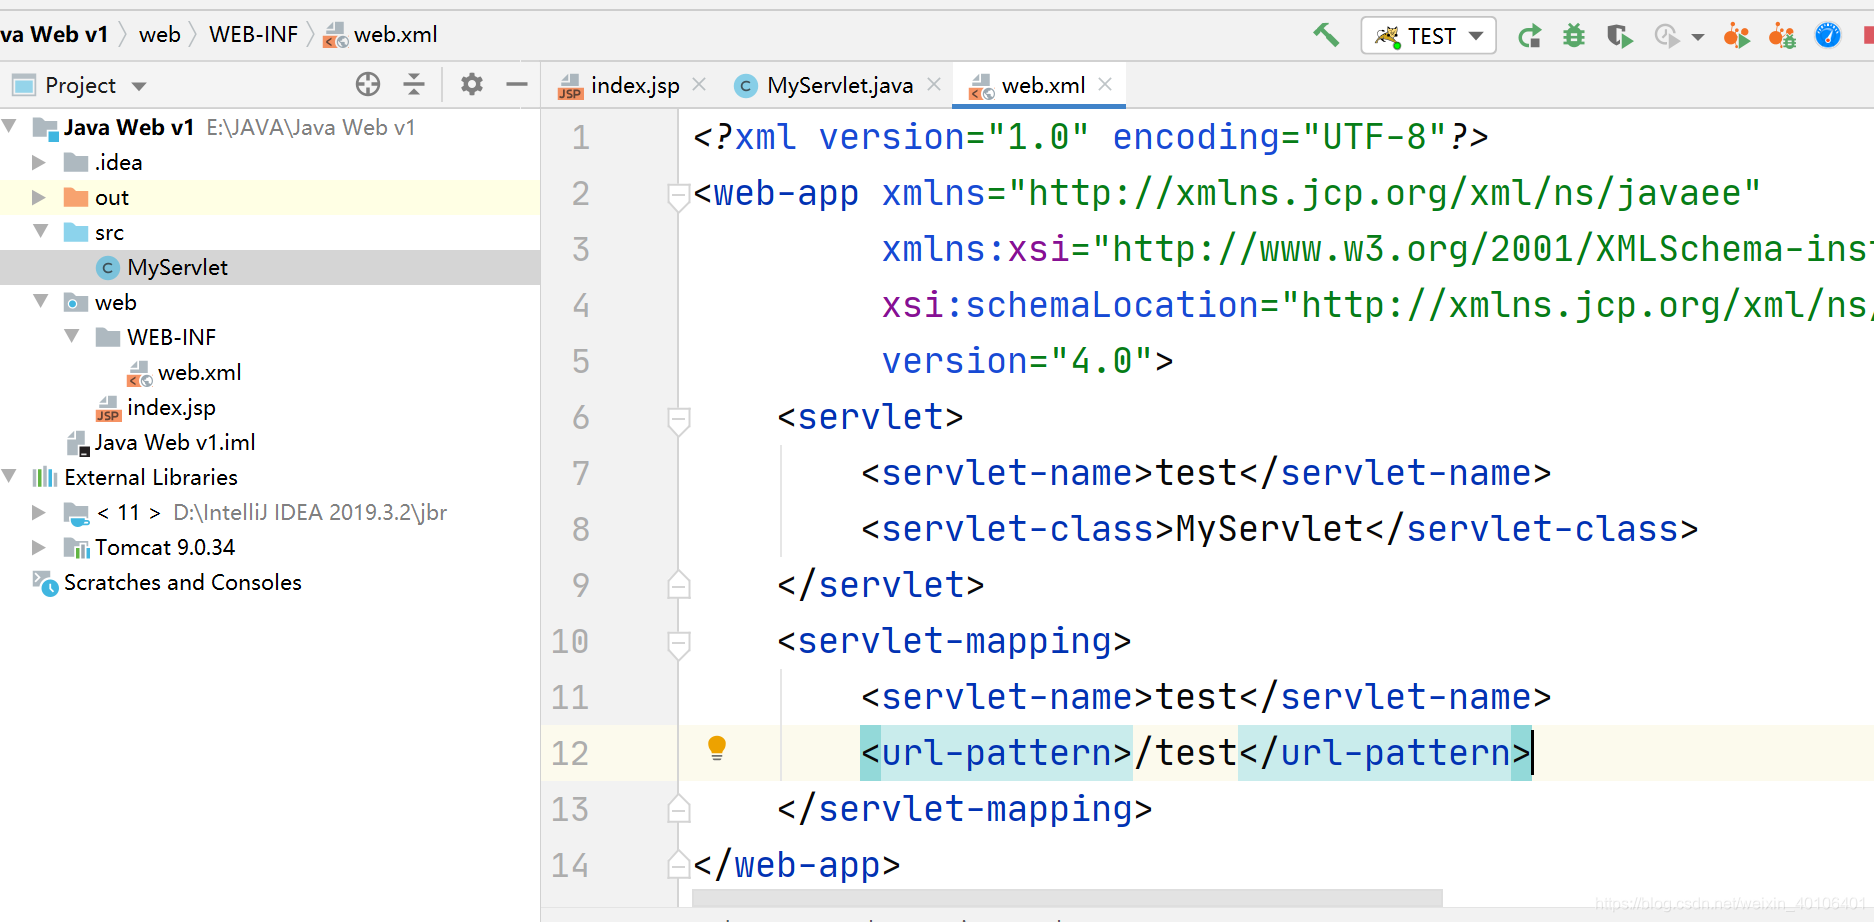Viewport: 1874px width, 922px height.
Task: Click the closing web-app tag
Action: tap(797, 865)
